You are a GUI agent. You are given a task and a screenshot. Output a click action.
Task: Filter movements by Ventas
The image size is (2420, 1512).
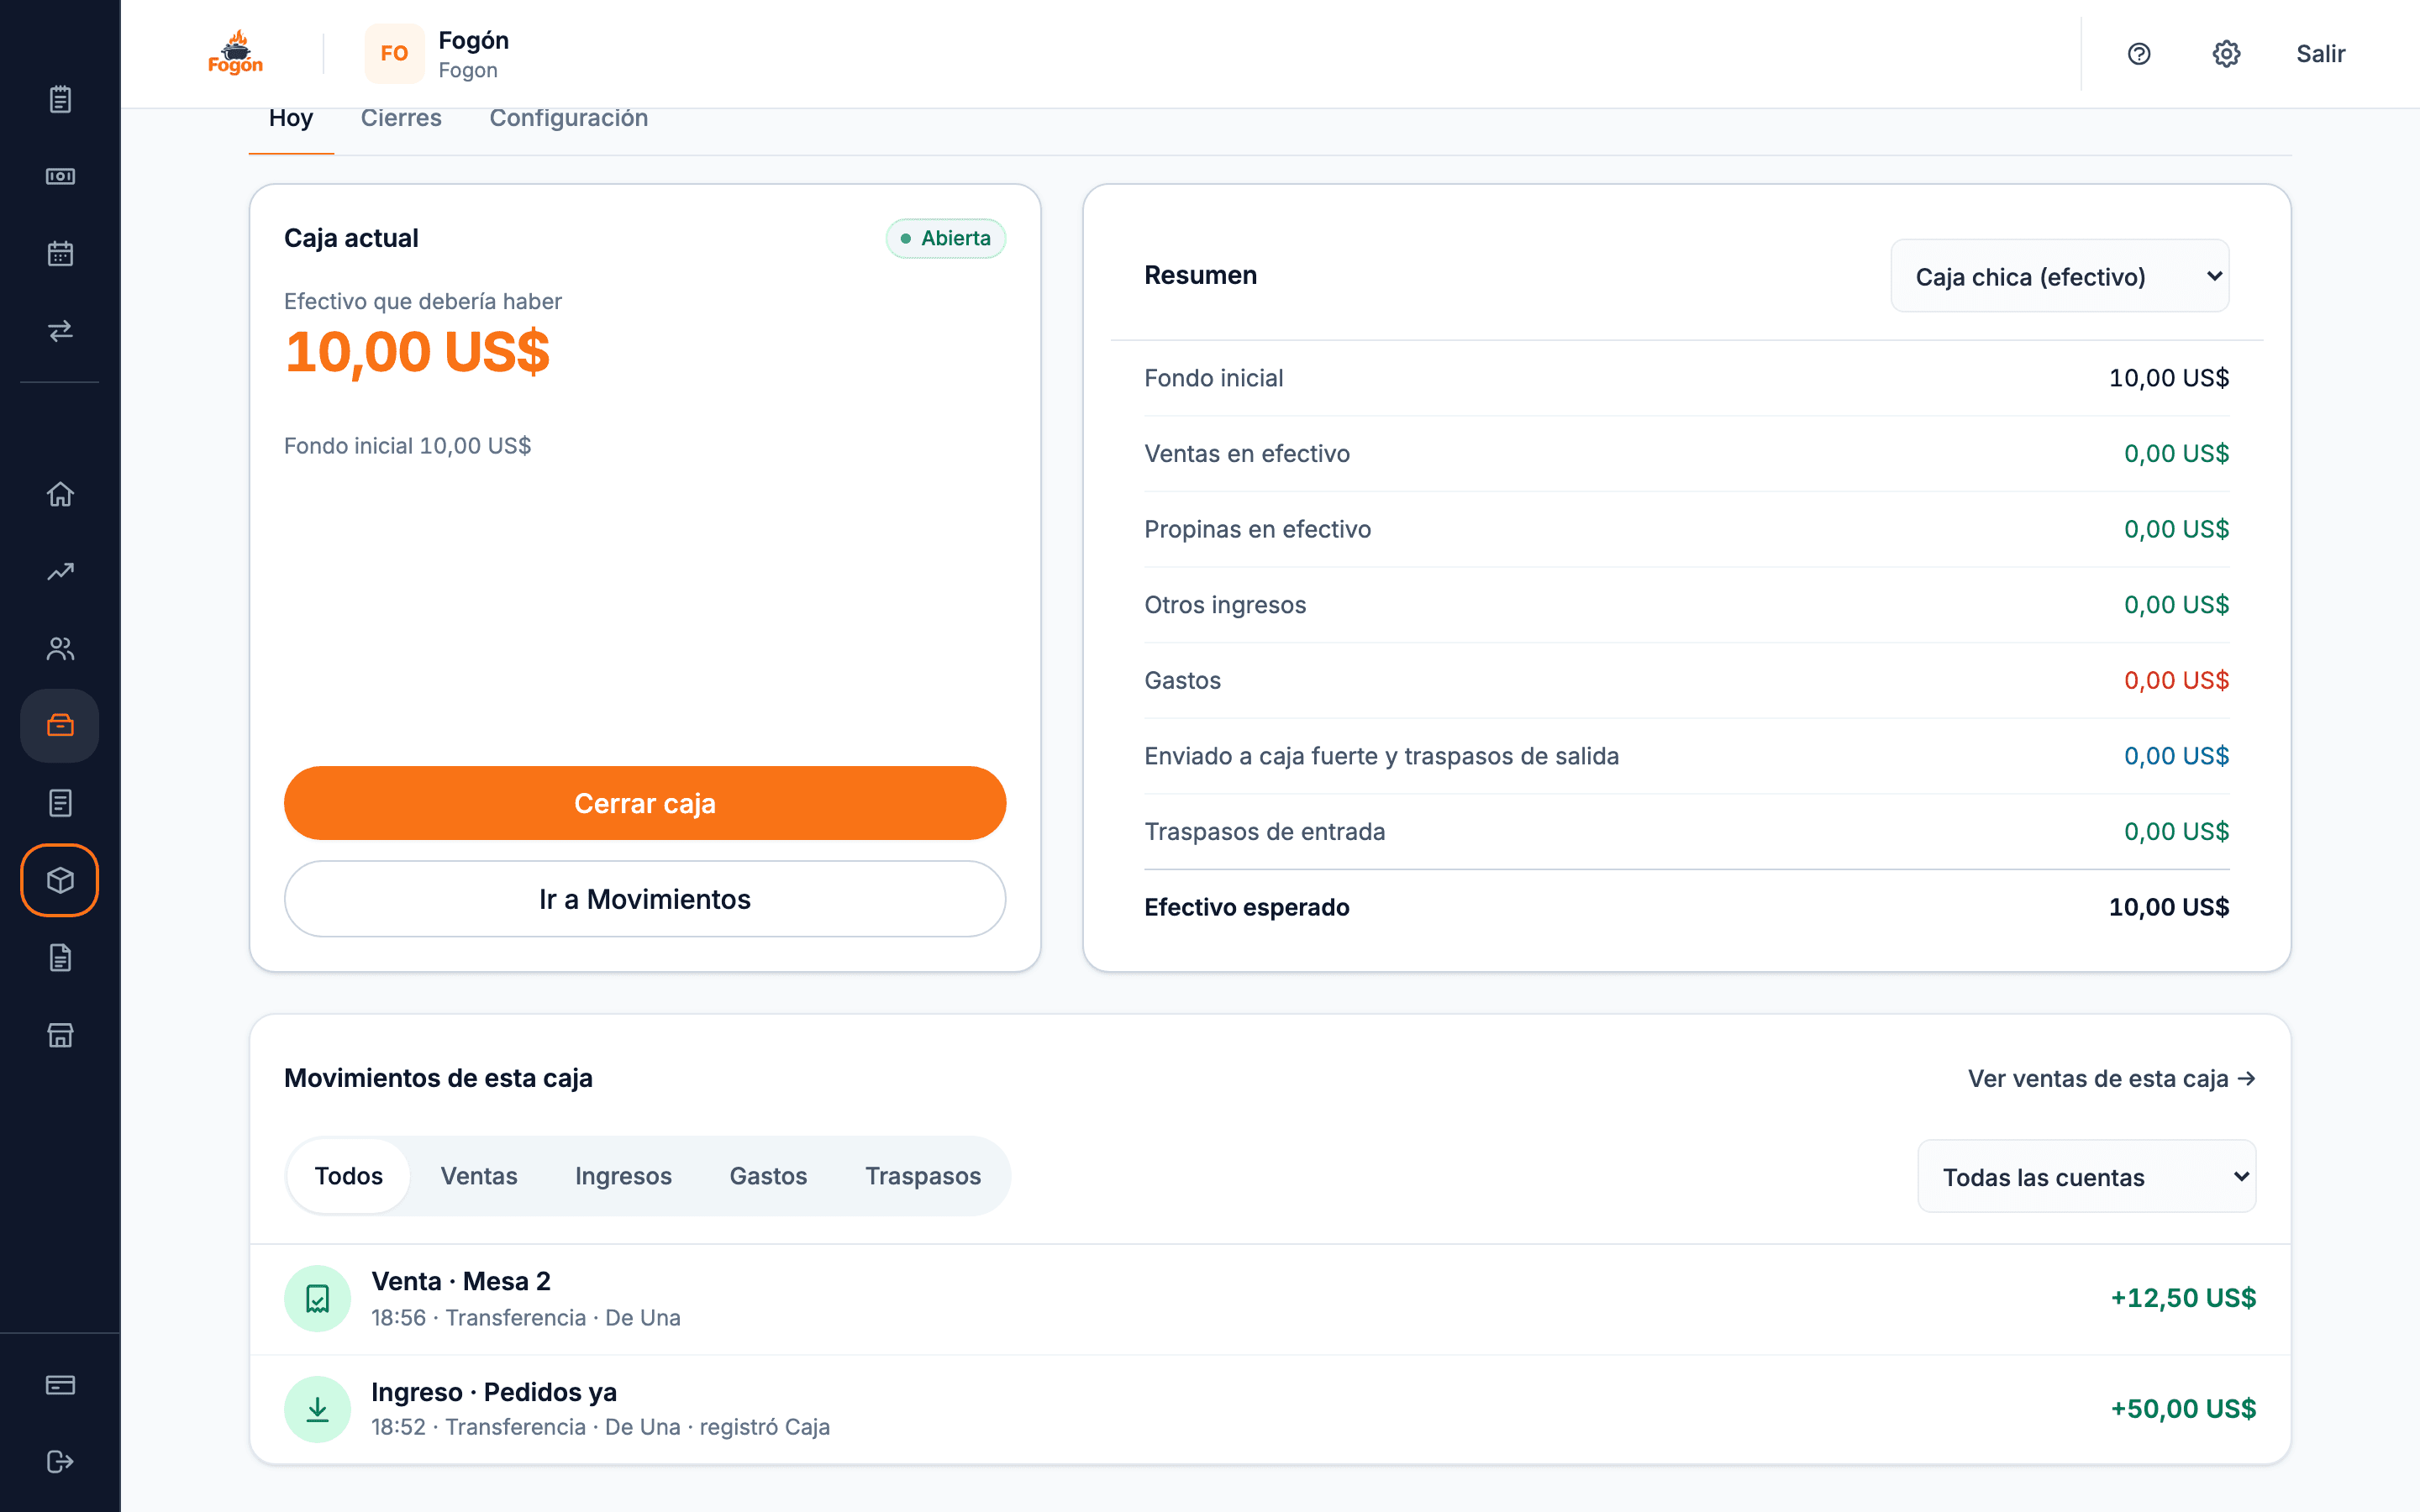(479, 1176)
